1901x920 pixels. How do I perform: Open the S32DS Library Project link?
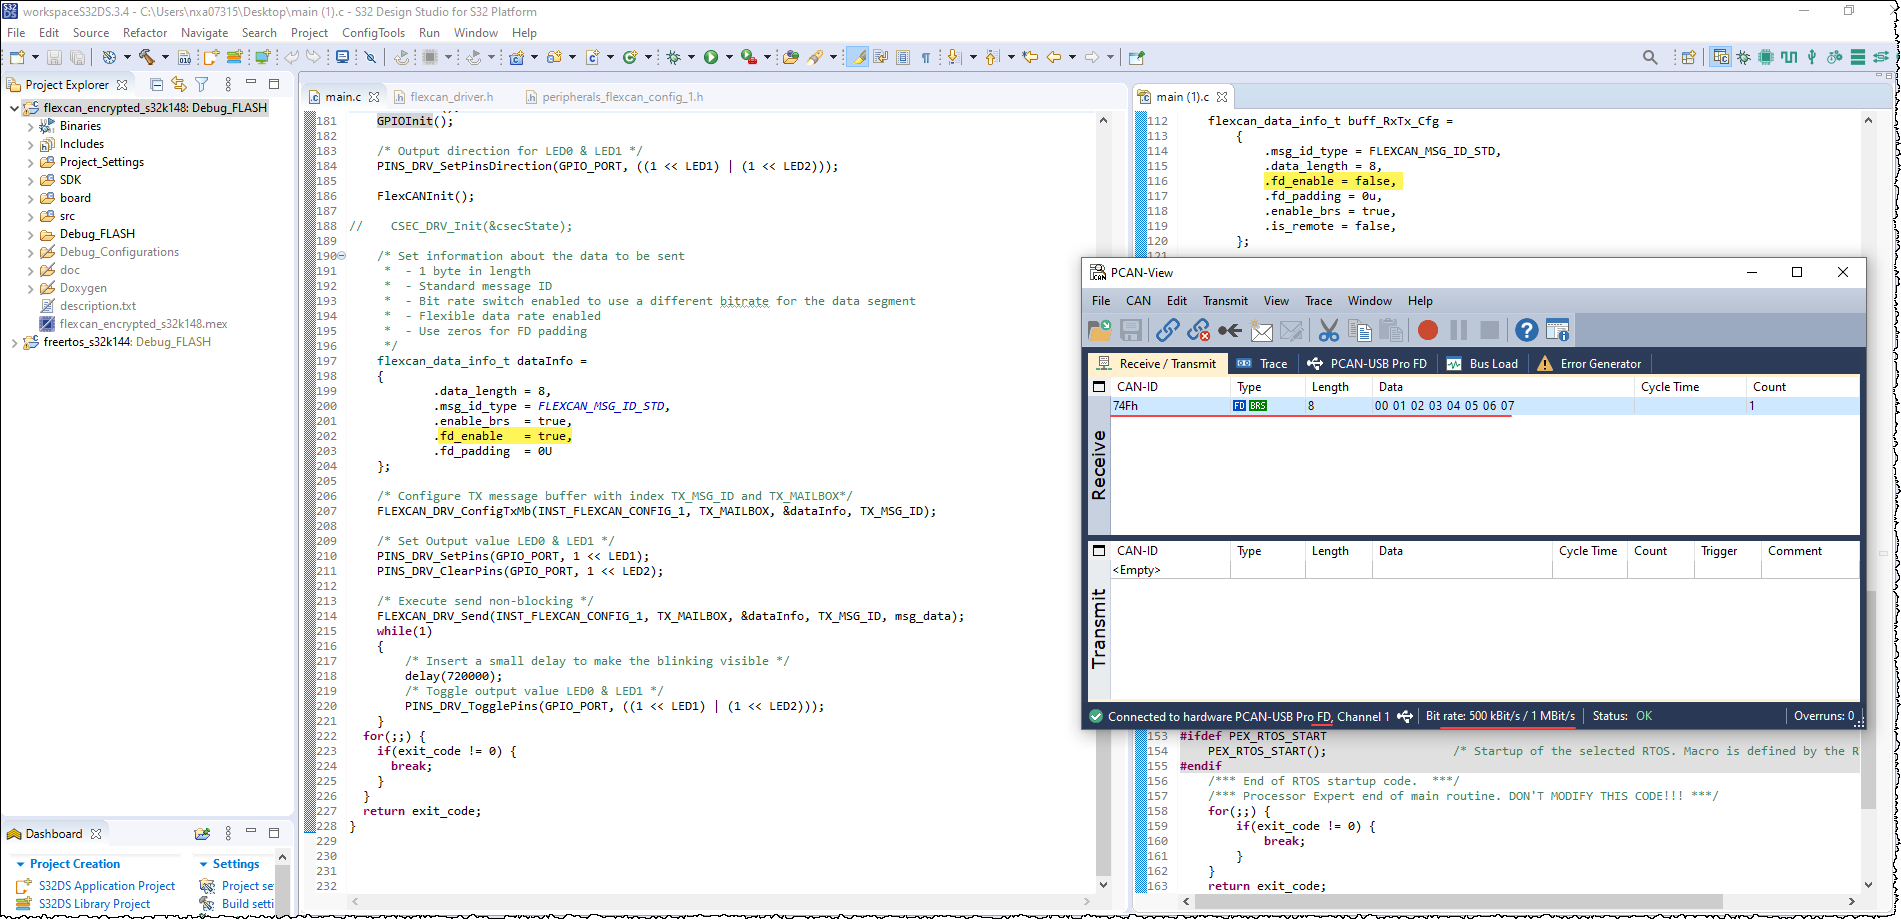(94, 904)
